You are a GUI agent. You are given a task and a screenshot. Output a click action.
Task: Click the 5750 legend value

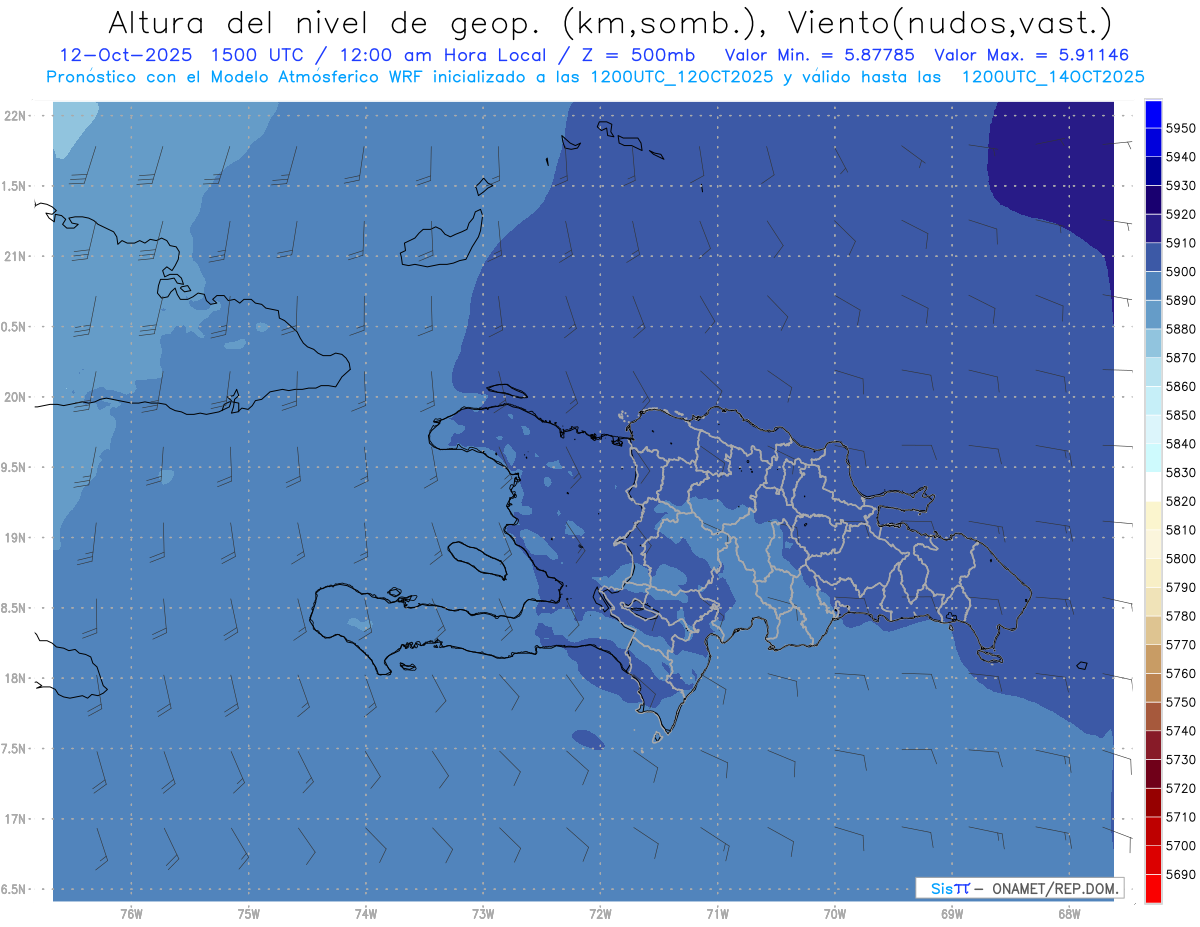[x=1180, y=702]
